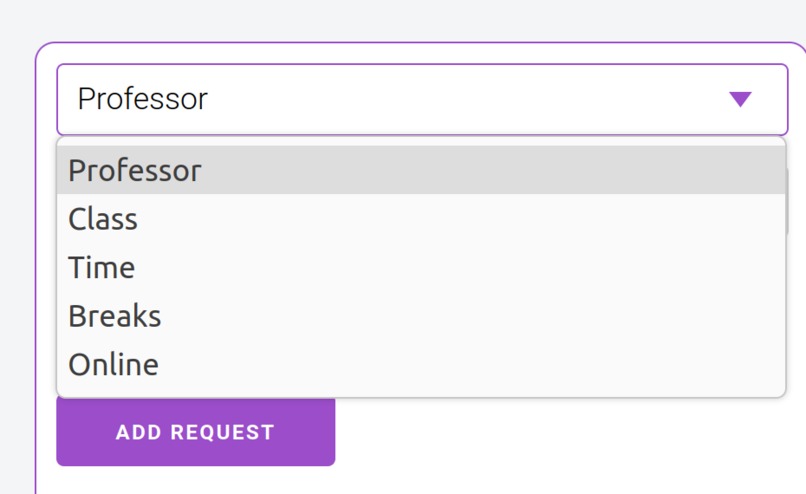This screenshot has width=806, height=494.
Task: Select the highlighted Professor option
Action: point(422,170)
